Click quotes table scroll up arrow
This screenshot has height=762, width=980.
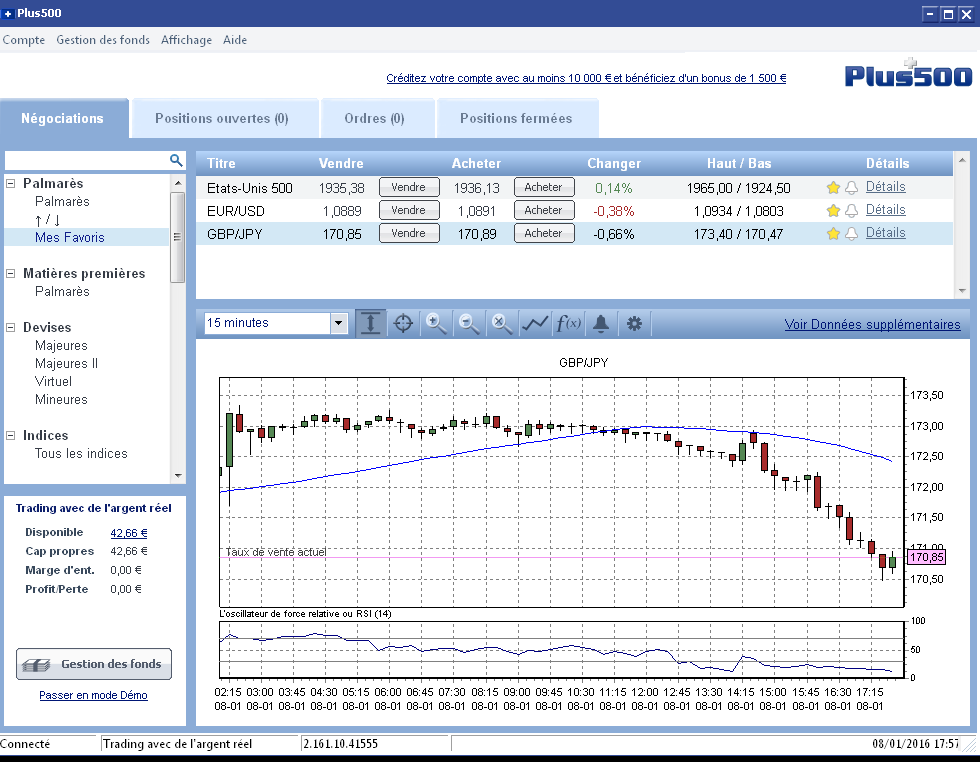(x=962, y=161)
